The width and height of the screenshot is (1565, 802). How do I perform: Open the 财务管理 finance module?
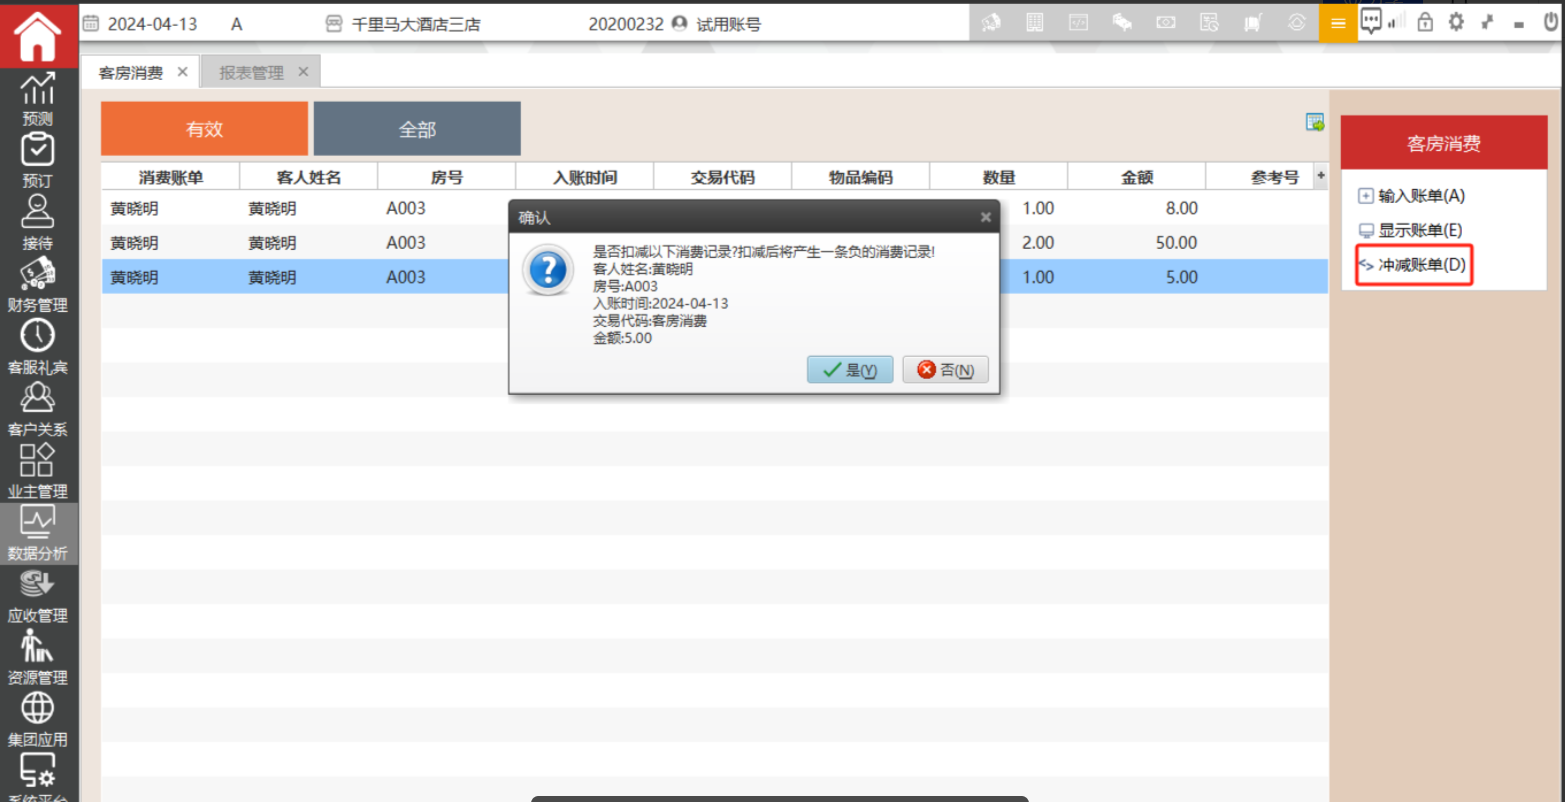click(x=38, y=285)
